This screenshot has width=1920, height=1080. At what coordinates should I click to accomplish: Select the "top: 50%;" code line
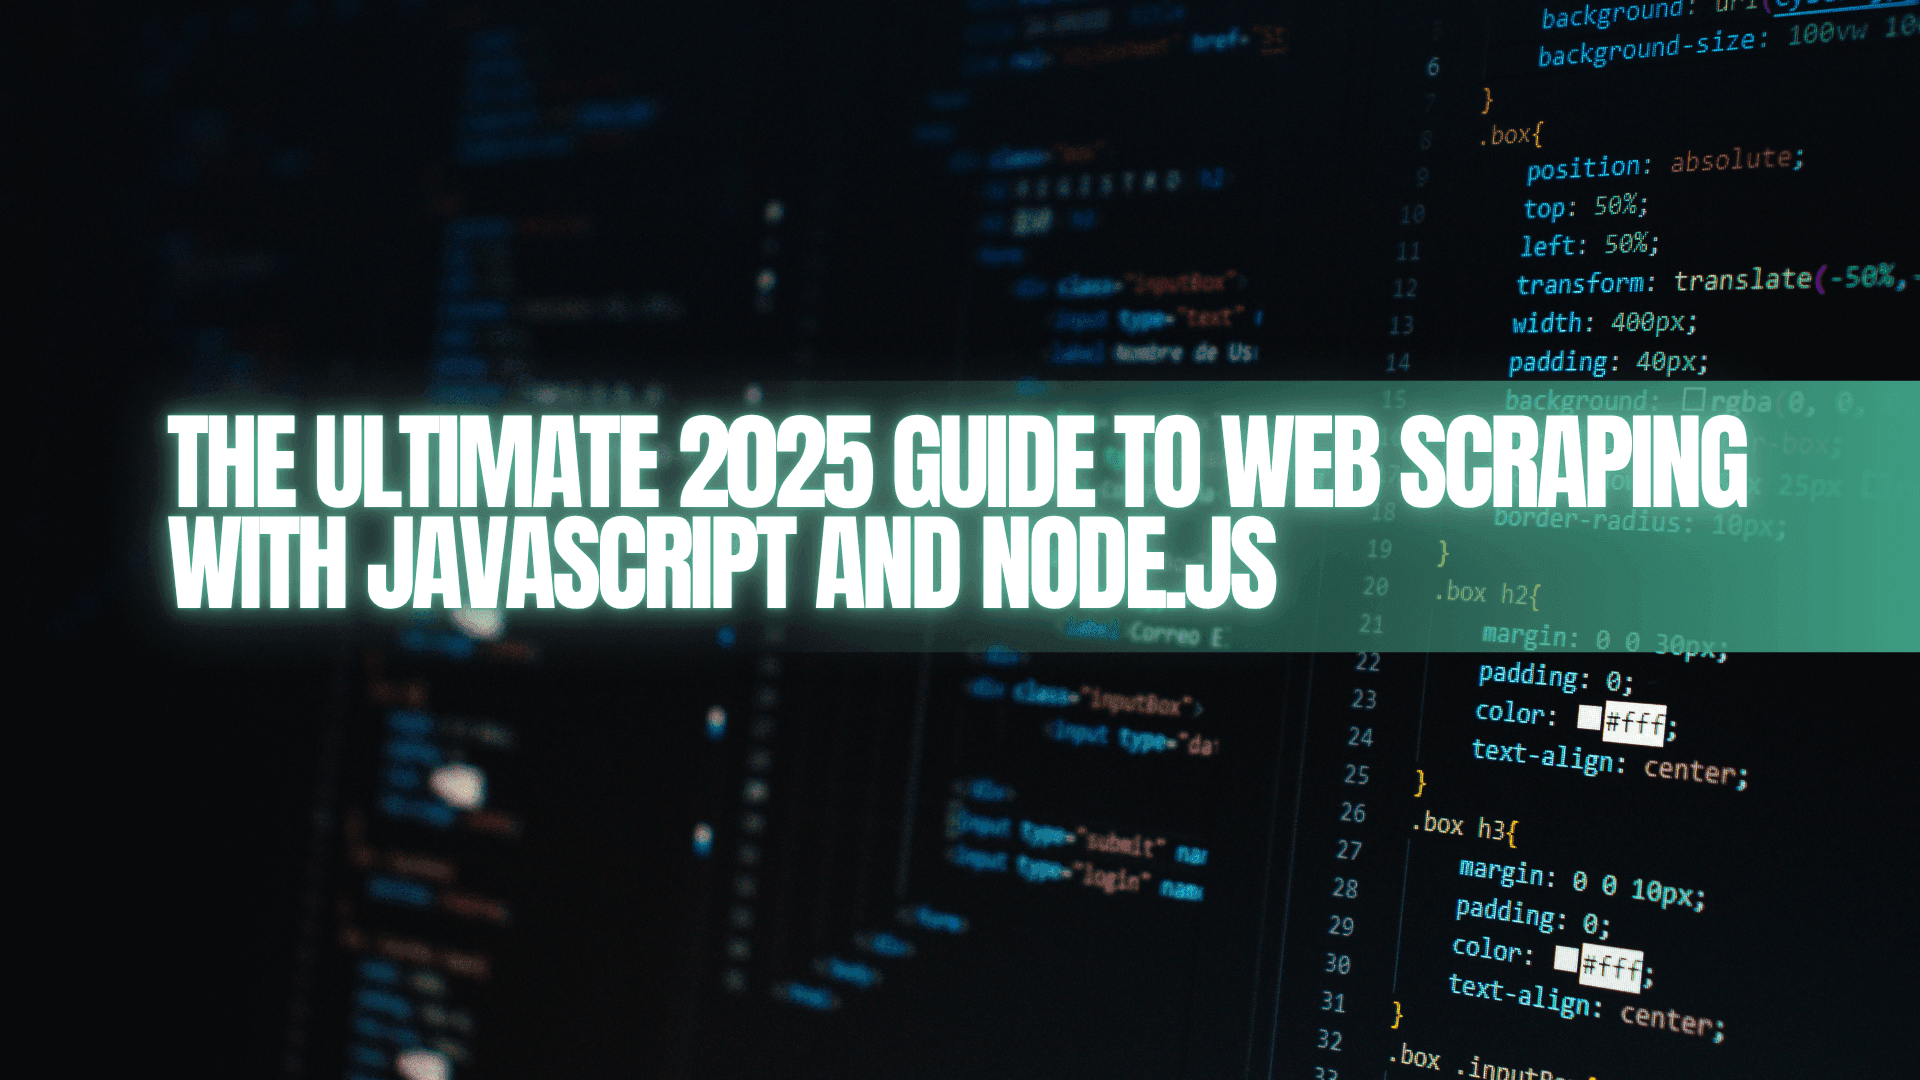pos(1585,207)
